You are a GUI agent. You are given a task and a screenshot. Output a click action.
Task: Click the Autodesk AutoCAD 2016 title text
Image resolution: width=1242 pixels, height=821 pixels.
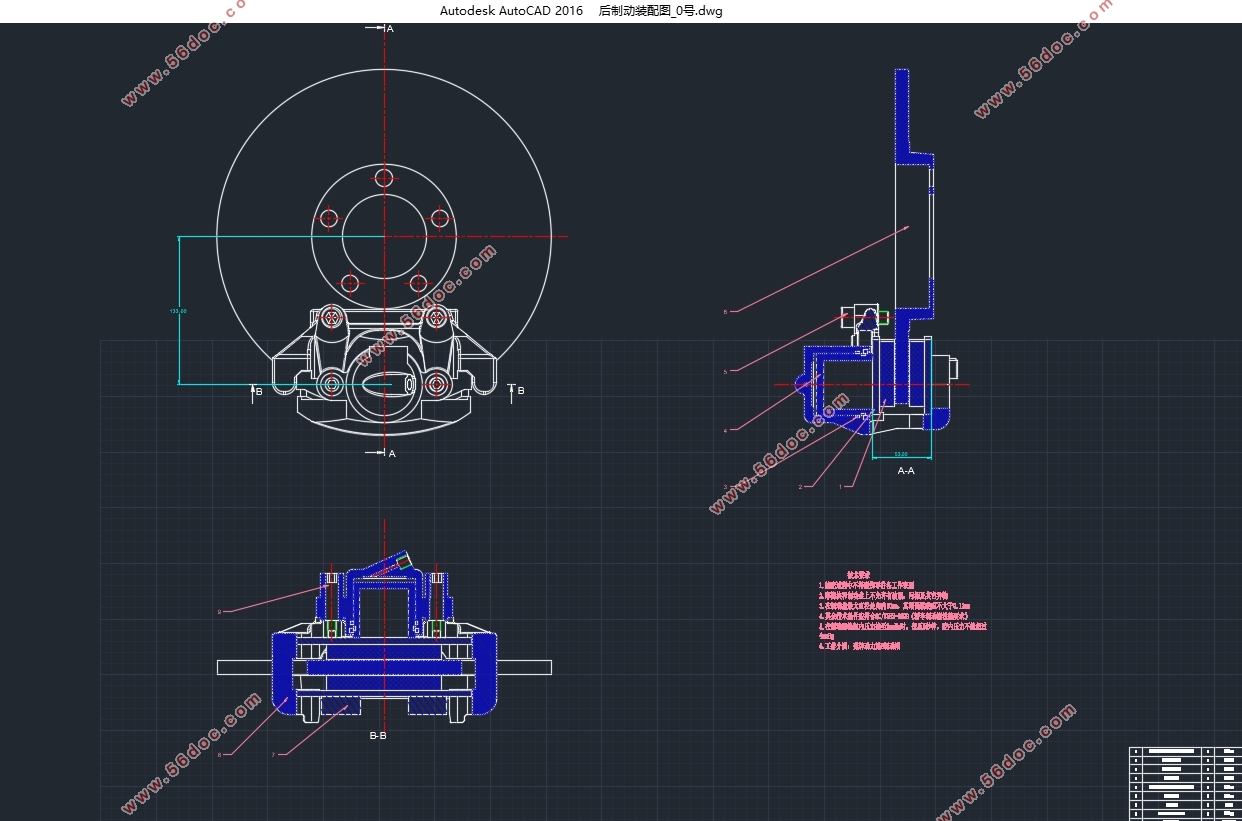(x=510, y=11)
